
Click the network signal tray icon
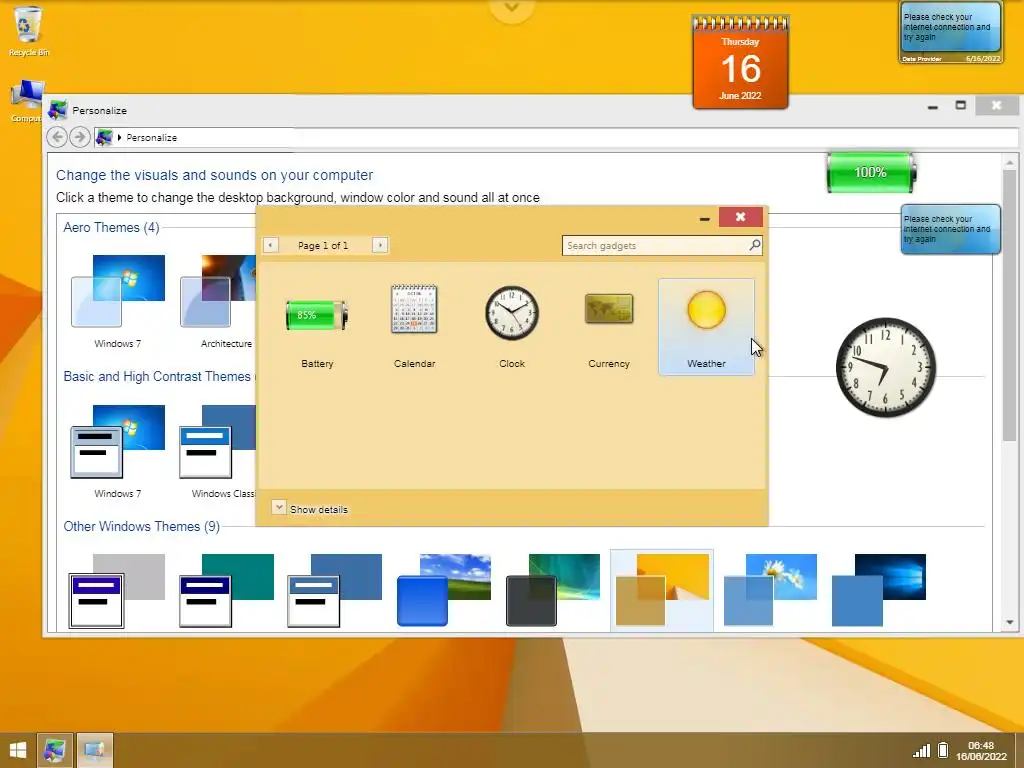click(x=921, y=750)
